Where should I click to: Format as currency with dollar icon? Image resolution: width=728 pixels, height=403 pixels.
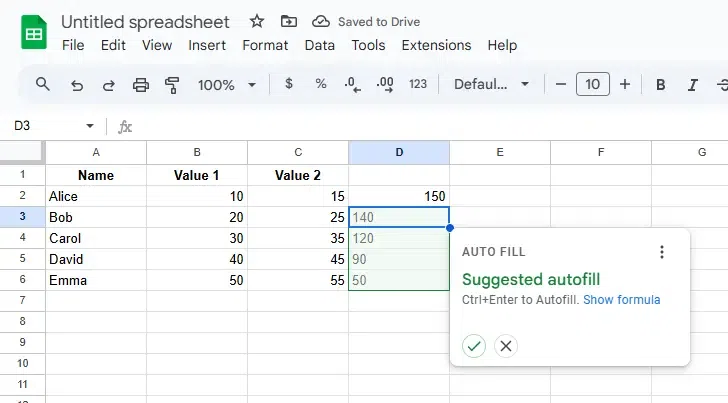(x=289, y=84)
